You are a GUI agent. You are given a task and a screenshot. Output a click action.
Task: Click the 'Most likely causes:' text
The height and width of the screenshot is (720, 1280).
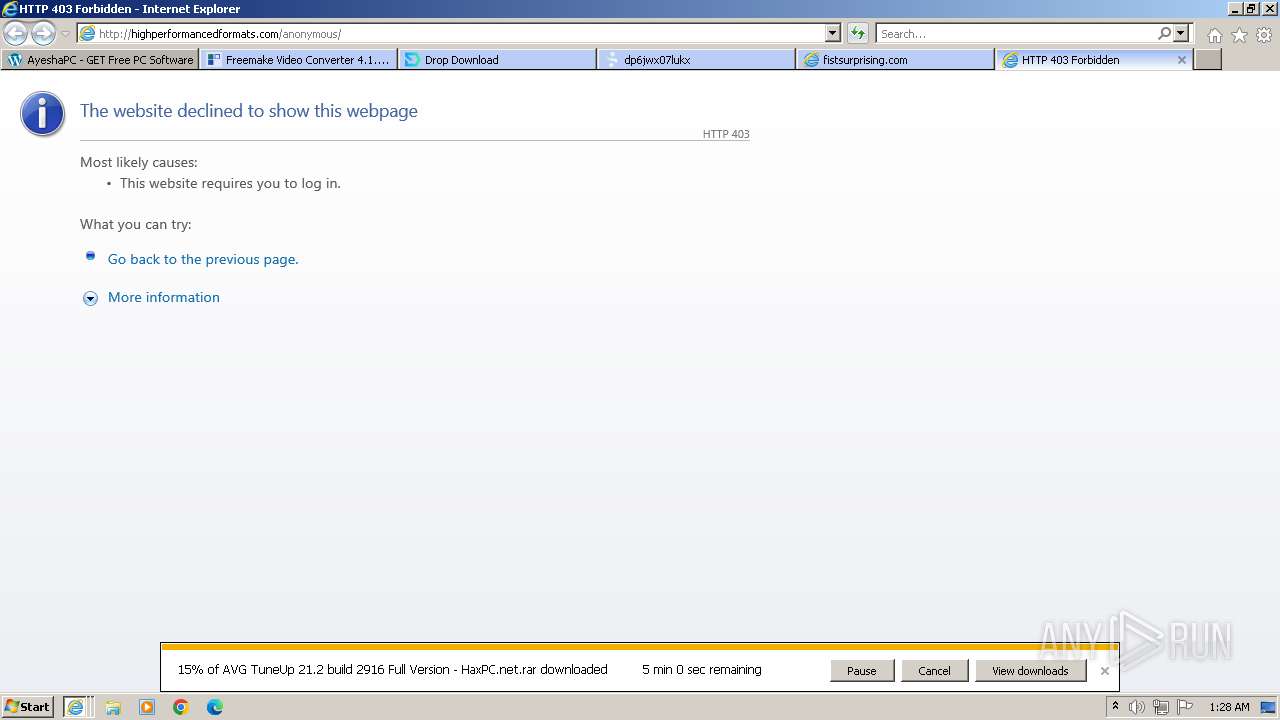click(139, 162)
